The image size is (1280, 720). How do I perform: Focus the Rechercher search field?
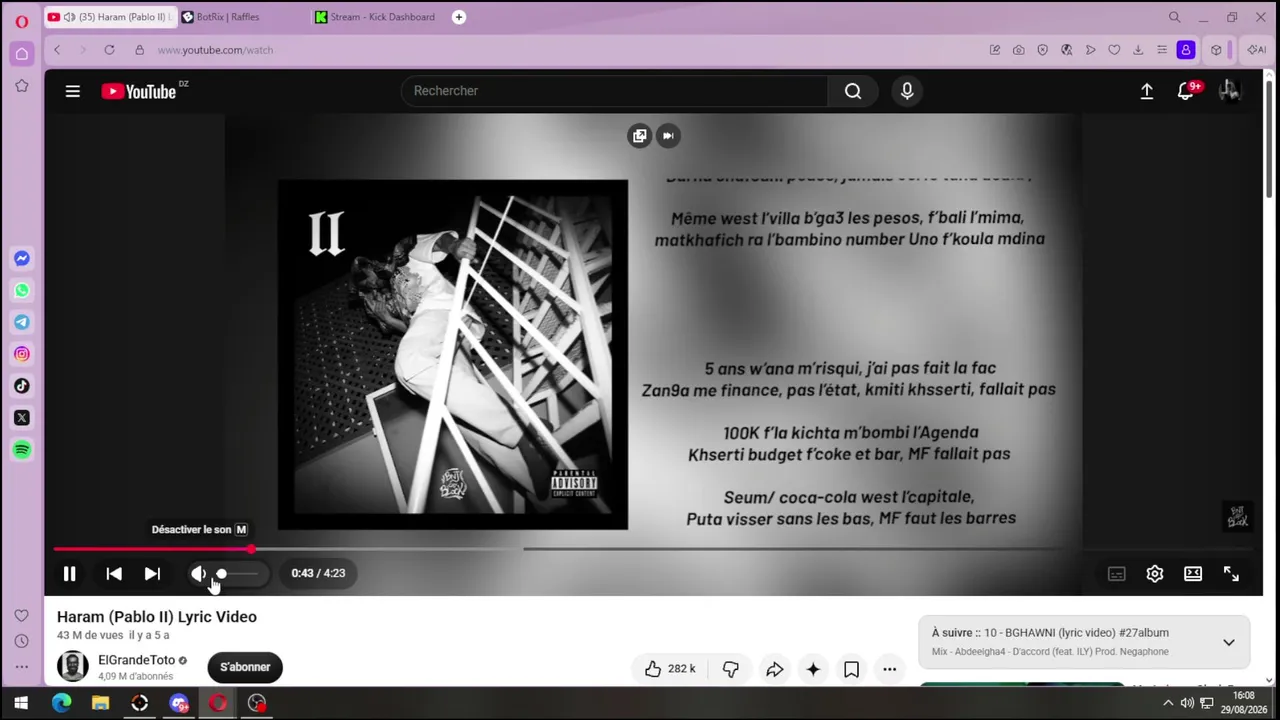[614, 91]
